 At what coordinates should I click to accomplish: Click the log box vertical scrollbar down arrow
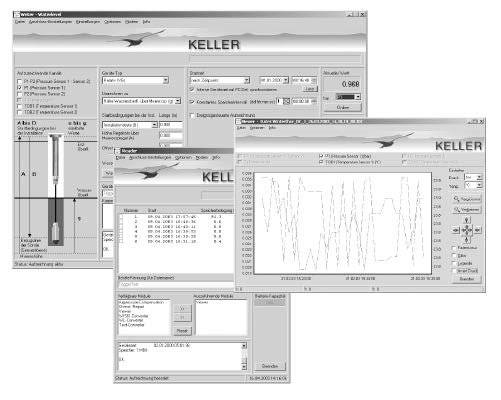pos(244,367)
